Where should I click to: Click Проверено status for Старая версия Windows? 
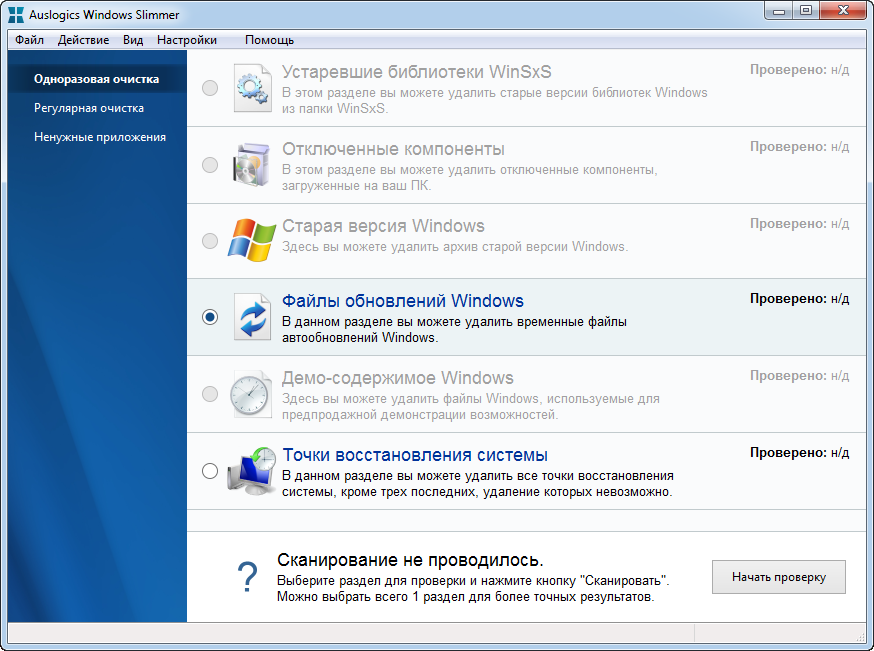click(x=799, y=224)
